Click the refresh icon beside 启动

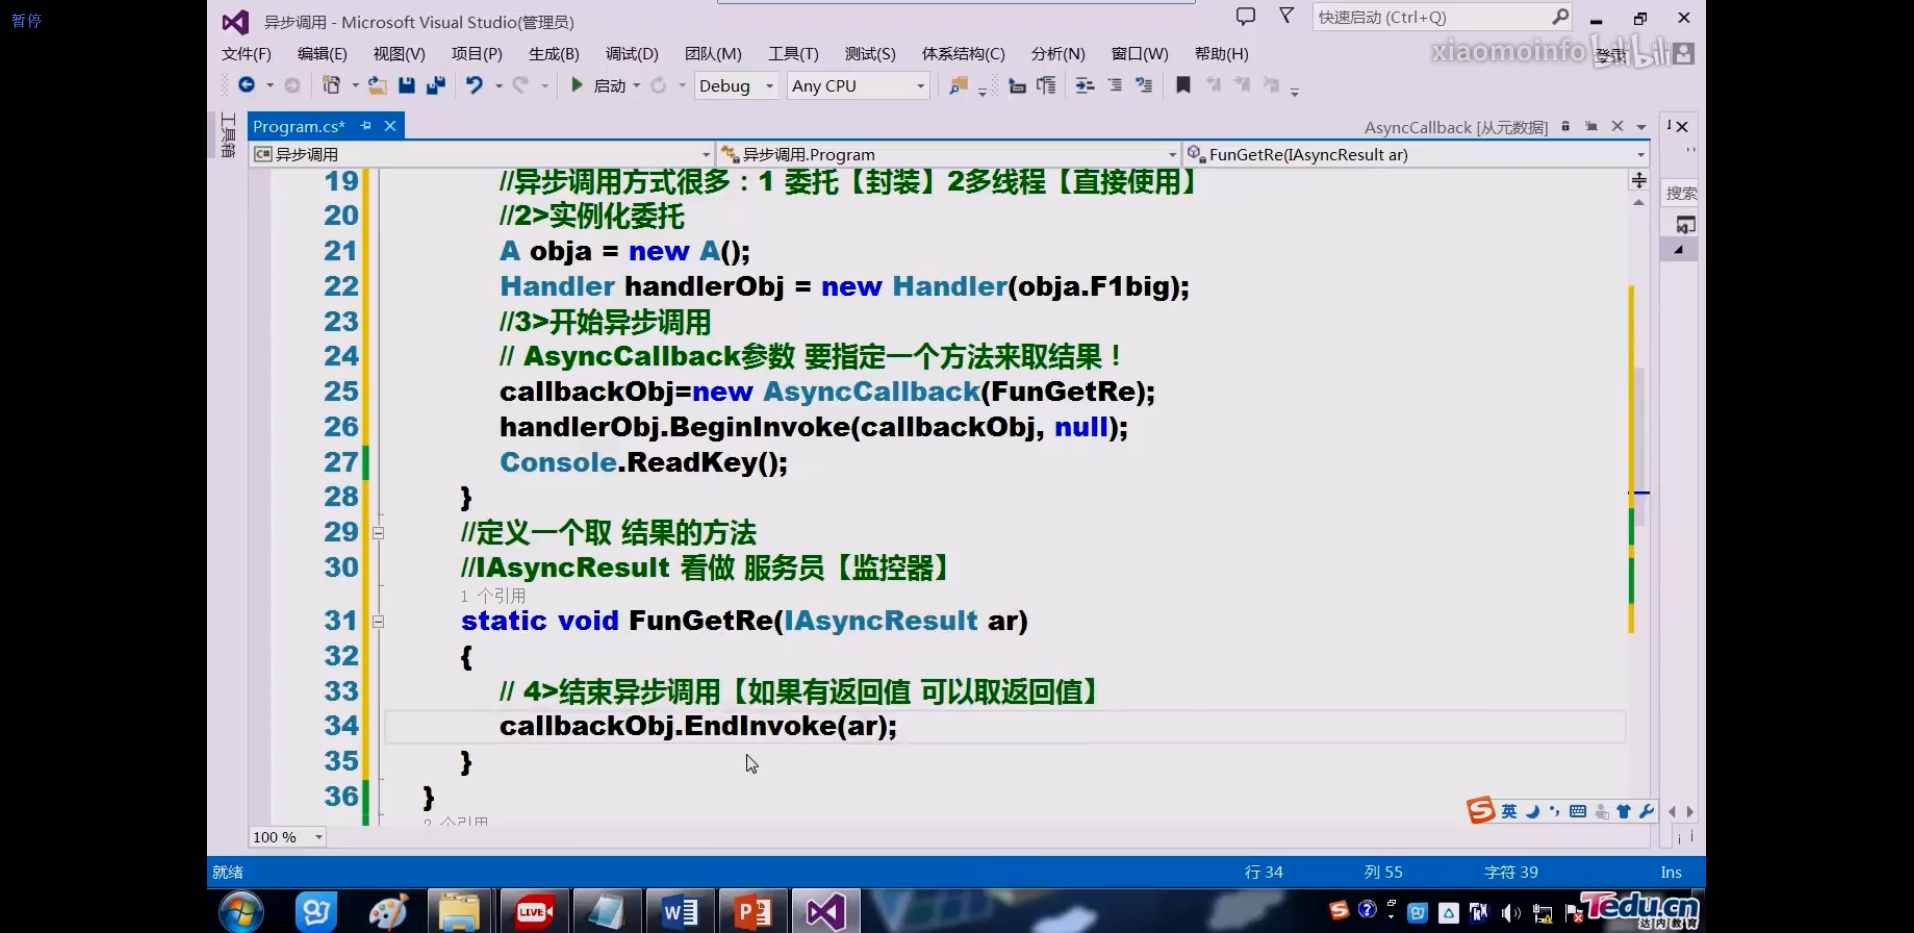pos(658,86)
